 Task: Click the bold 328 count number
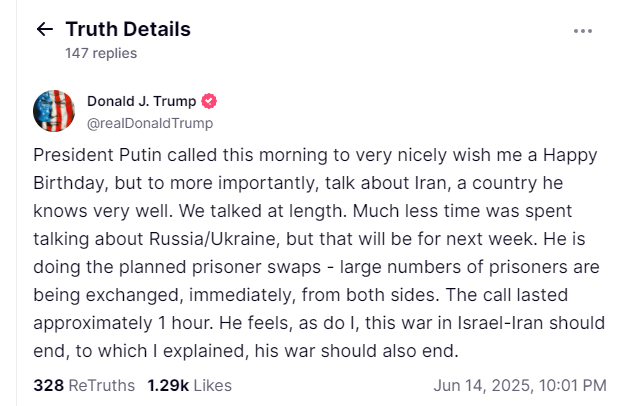[x=49, y=385]
